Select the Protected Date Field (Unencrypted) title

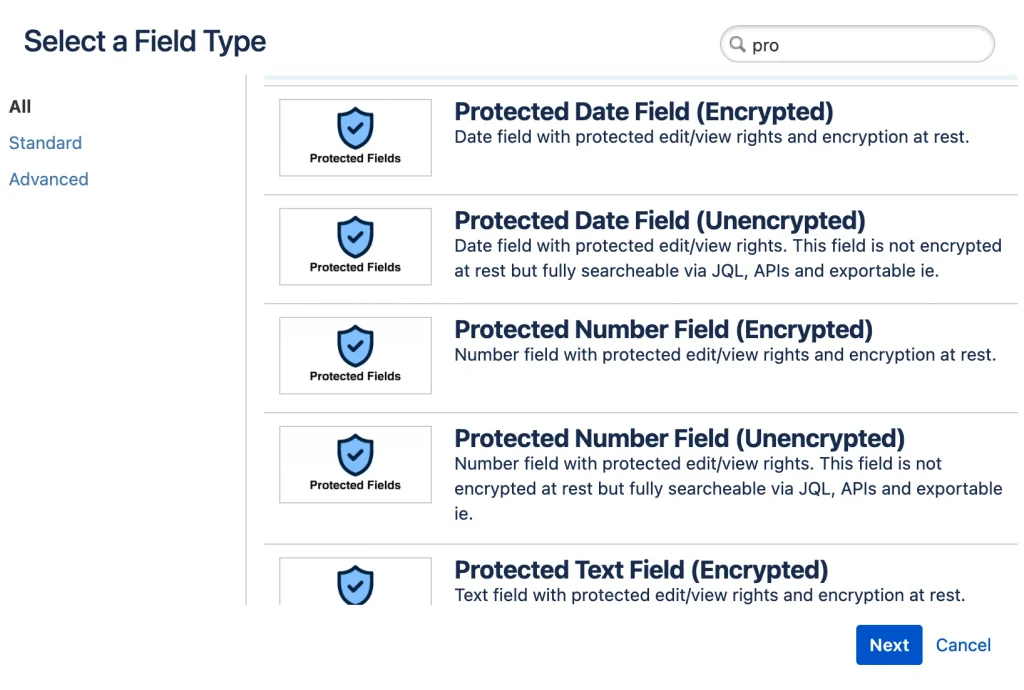[660, 221]
